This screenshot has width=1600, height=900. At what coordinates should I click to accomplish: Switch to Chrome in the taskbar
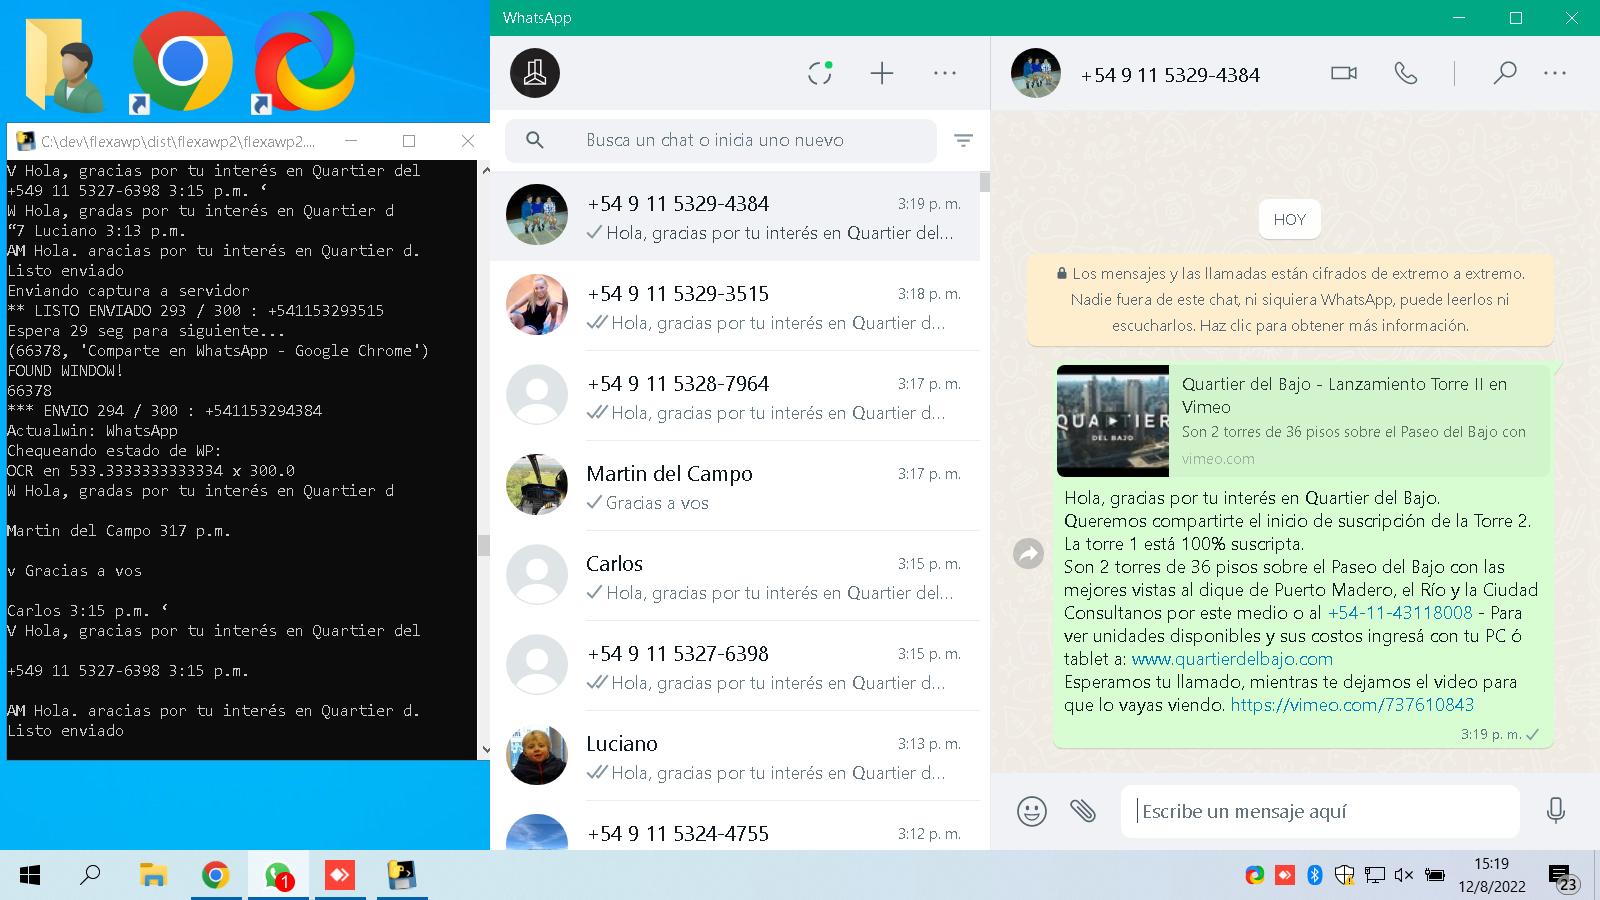coord(215,876)
